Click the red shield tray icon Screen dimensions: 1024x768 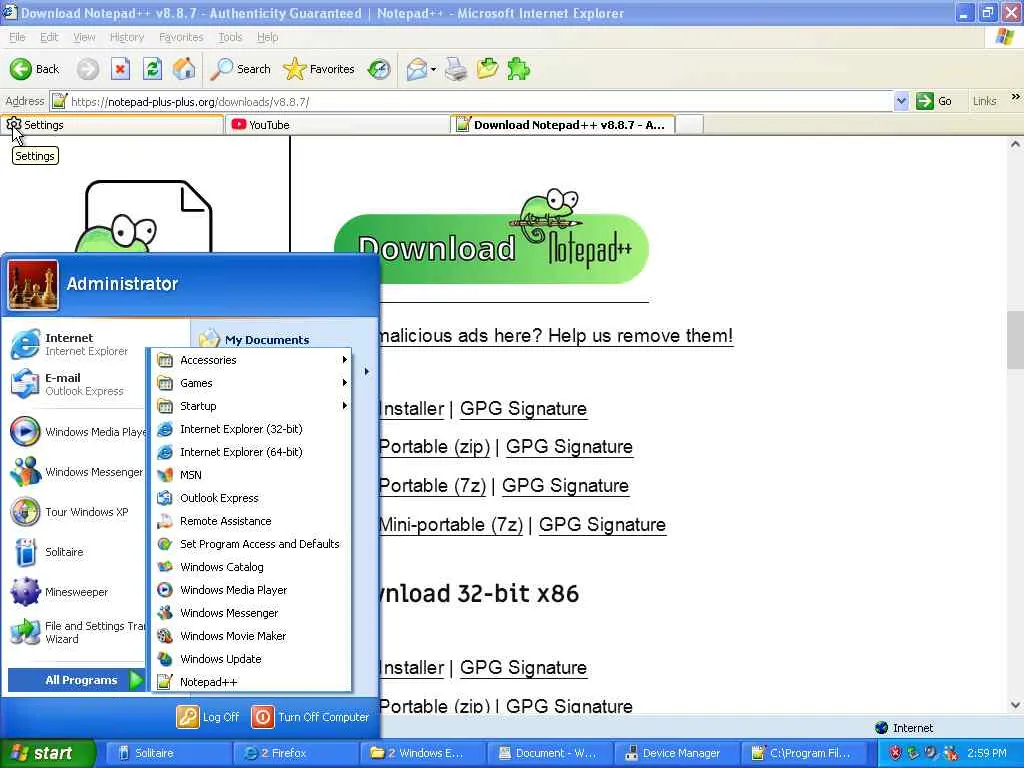tap(895, 753)
